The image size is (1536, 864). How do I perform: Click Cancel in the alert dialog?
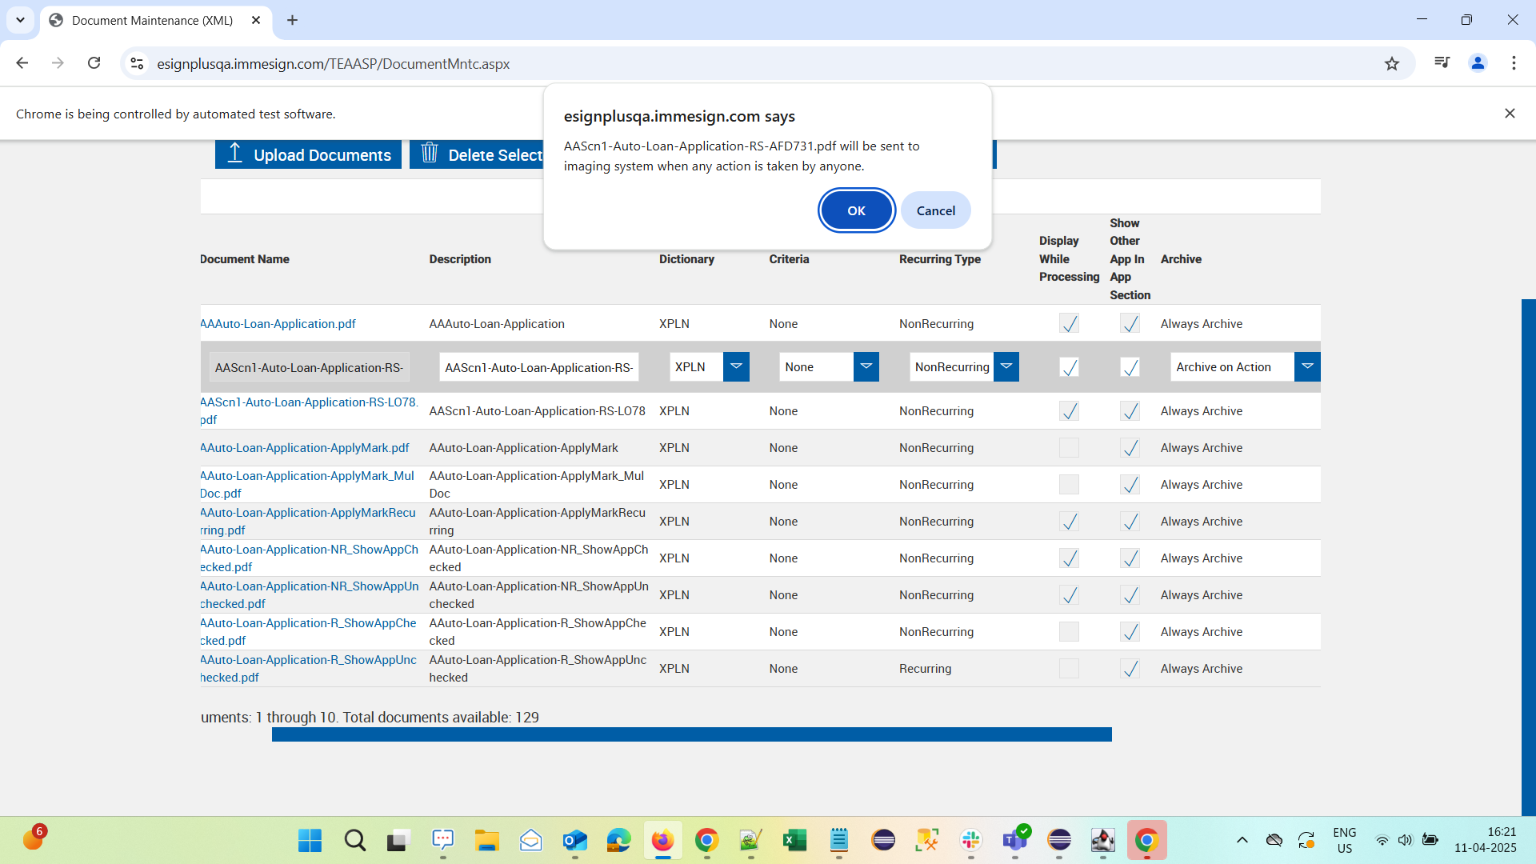coord(936,210)
